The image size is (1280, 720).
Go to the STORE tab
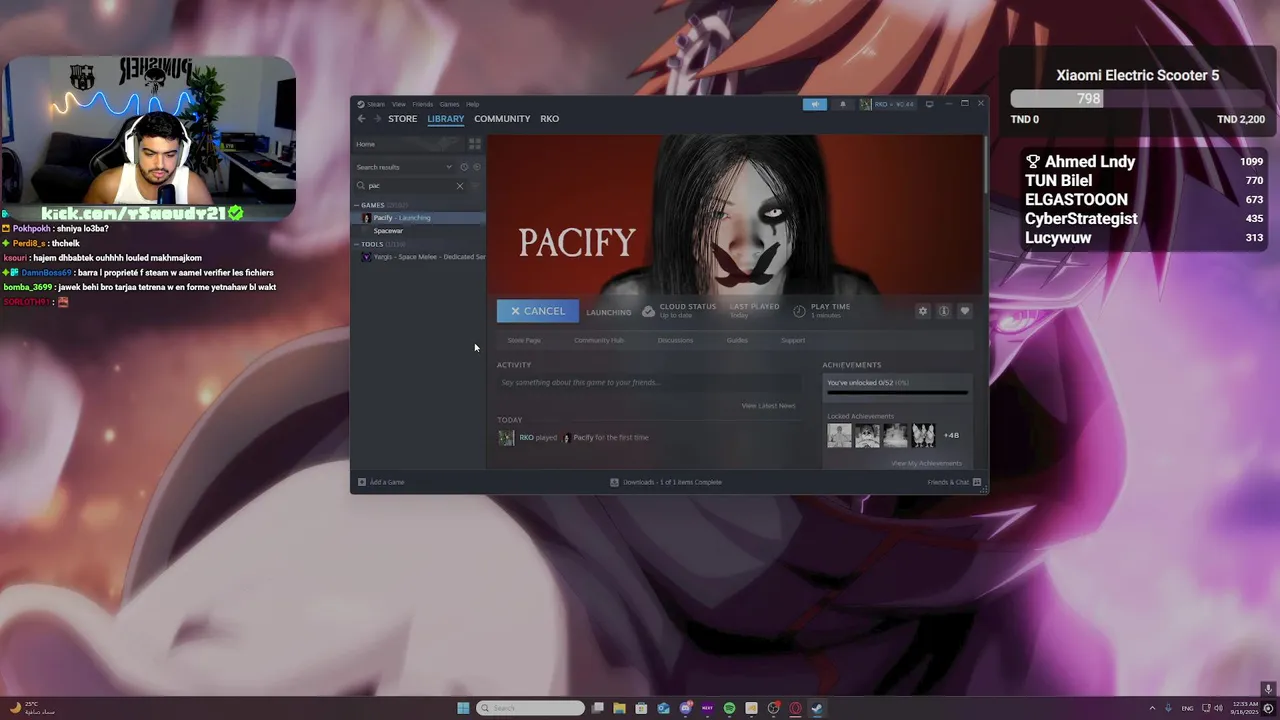tap(403, 119)
